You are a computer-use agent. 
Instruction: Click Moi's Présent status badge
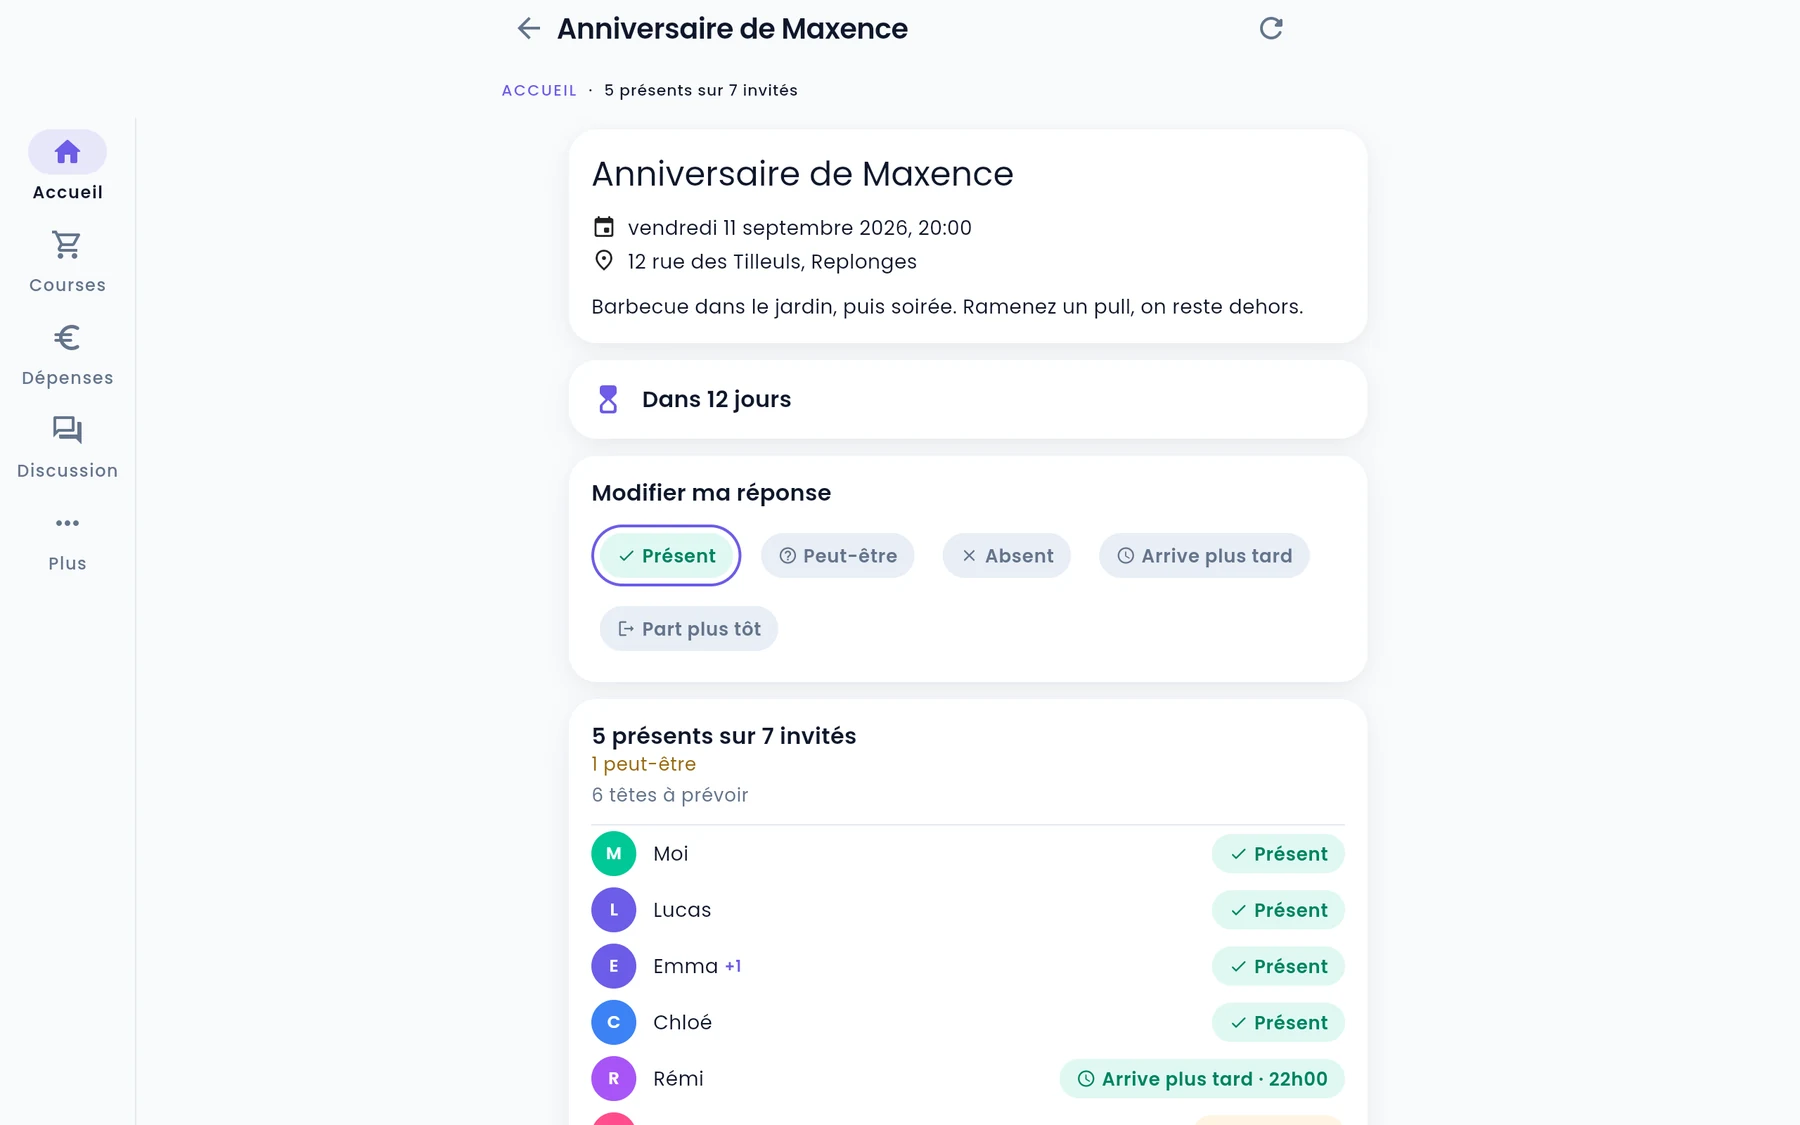1278,854
